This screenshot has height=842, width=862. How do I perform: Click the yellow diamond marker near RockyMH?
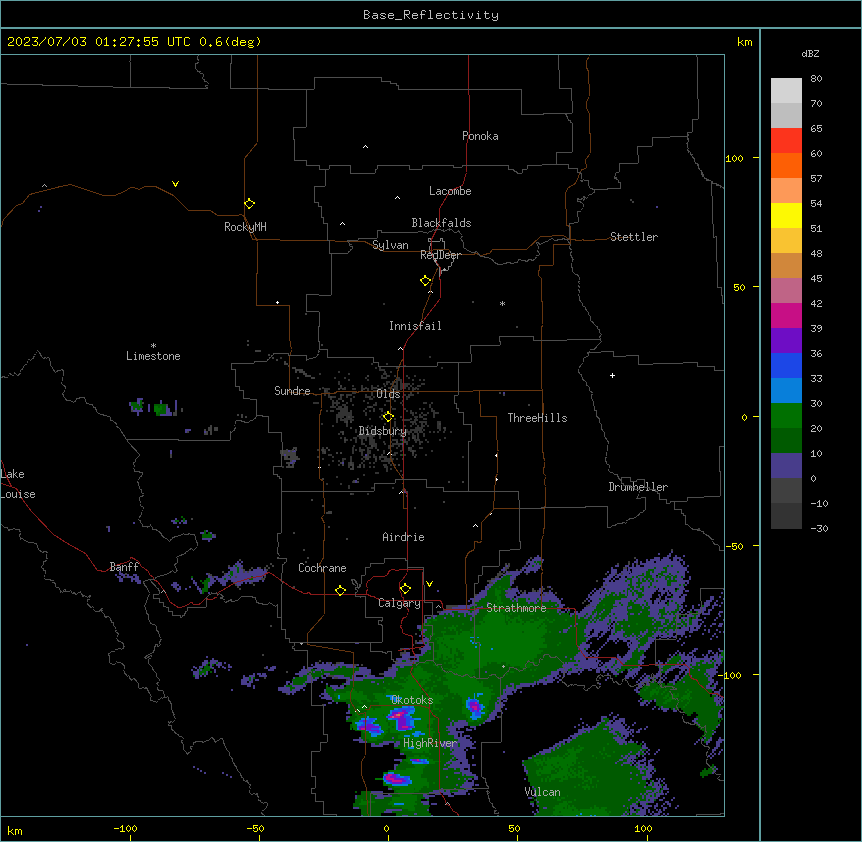coord(250,203)
